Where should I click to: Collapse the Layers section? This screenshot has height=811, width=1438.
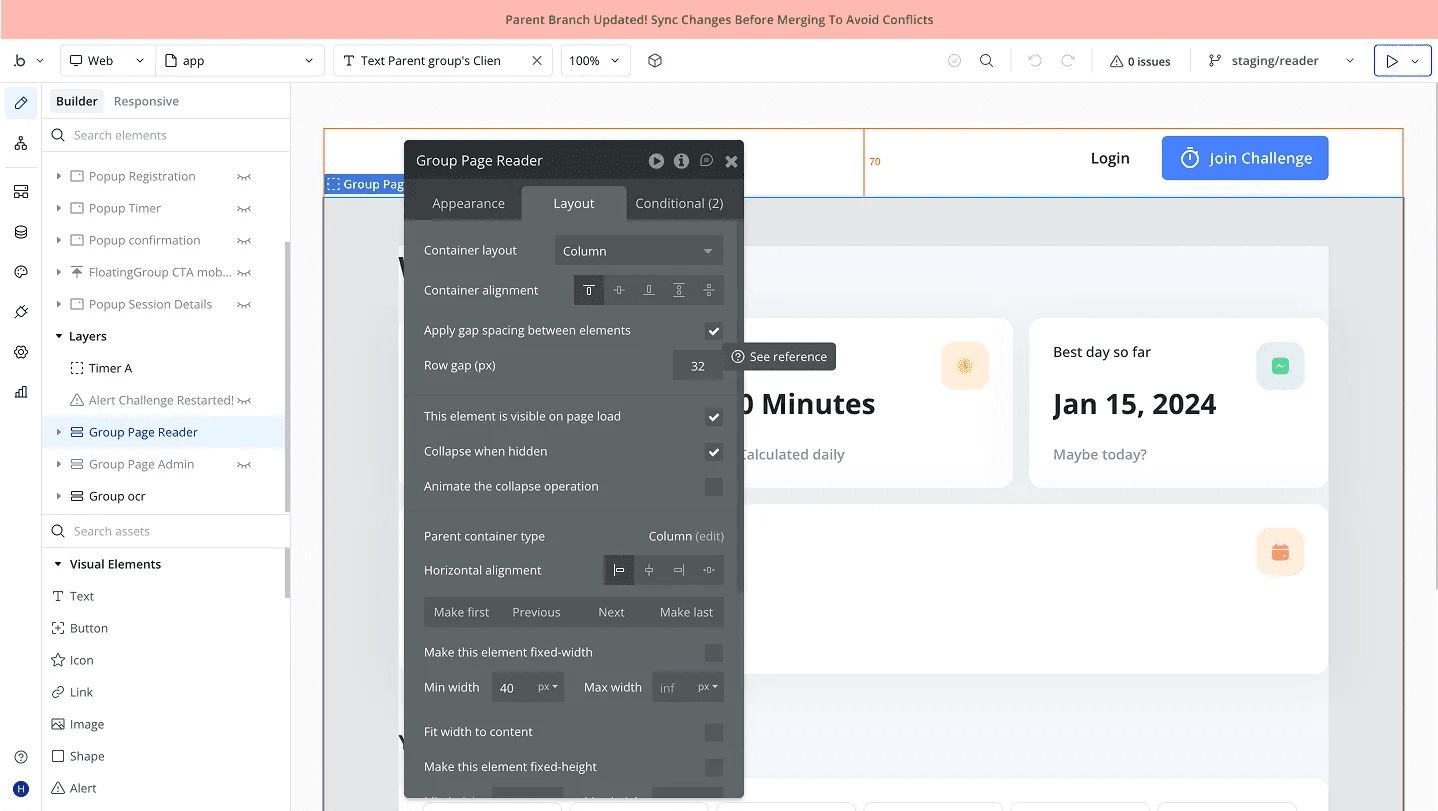(x=58, y=337)
